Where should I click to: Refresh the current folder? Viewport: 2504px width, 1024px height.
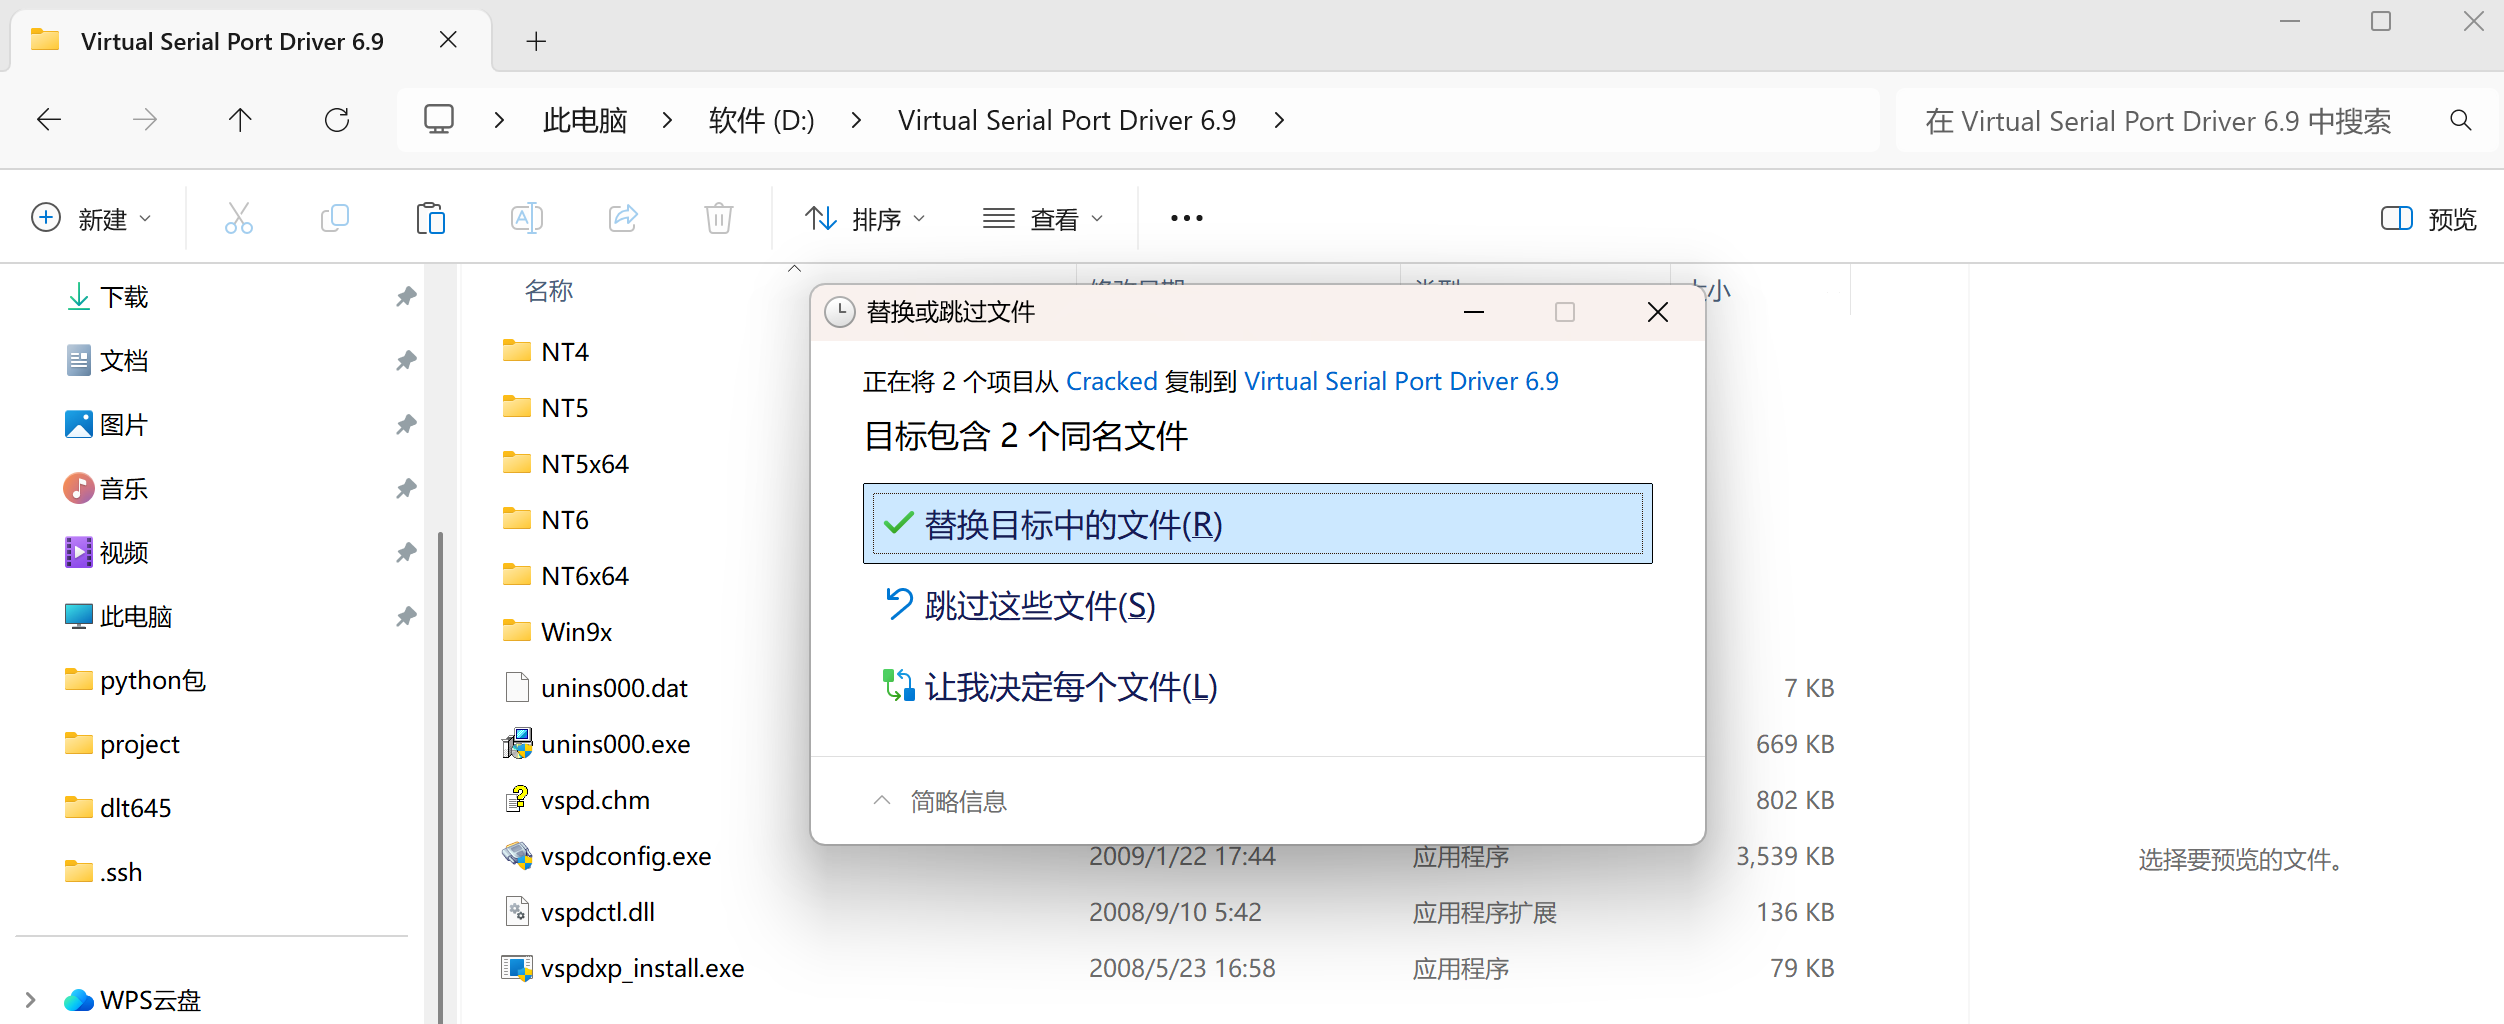pyautogui.click(x=337, y=121)
